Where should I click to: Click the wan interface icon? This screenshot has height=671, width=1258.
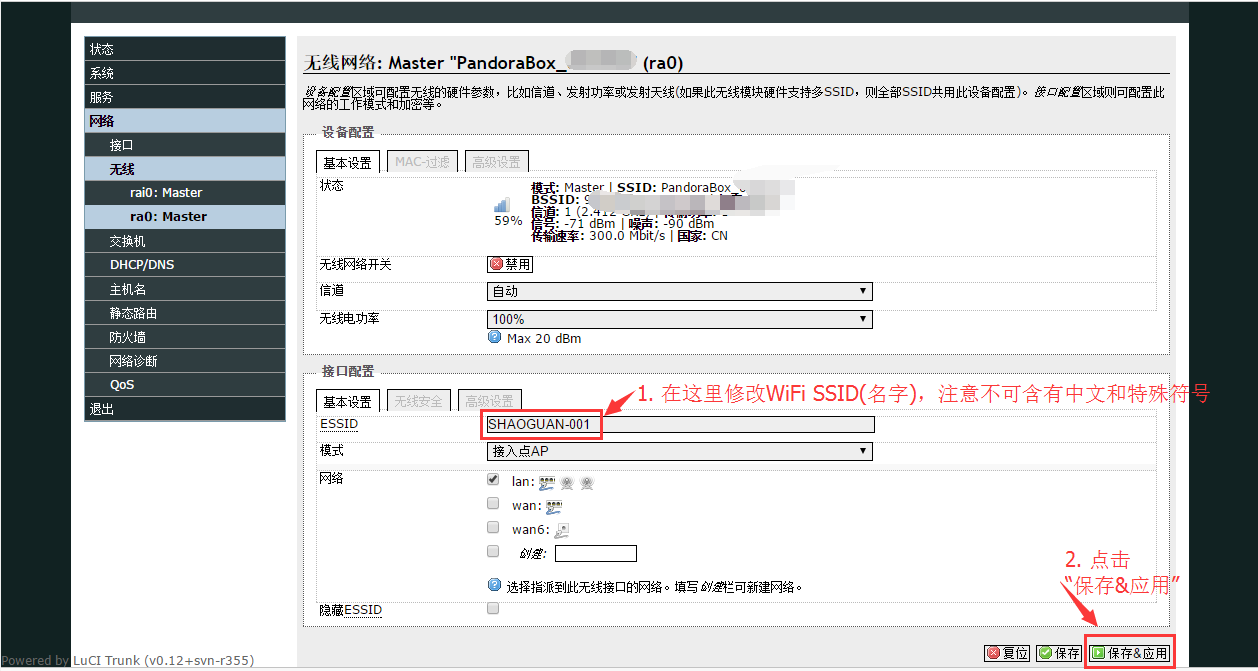(x=554, y=507)
